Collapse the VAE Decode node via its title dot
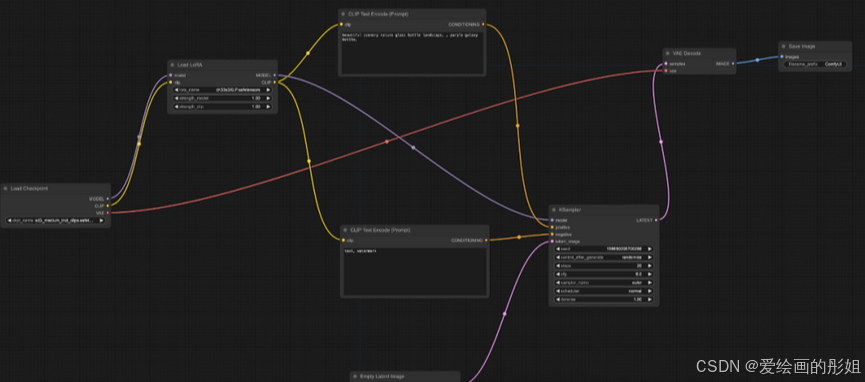The height and width of the screenshot is (382, 865). (x=668, y=54)
